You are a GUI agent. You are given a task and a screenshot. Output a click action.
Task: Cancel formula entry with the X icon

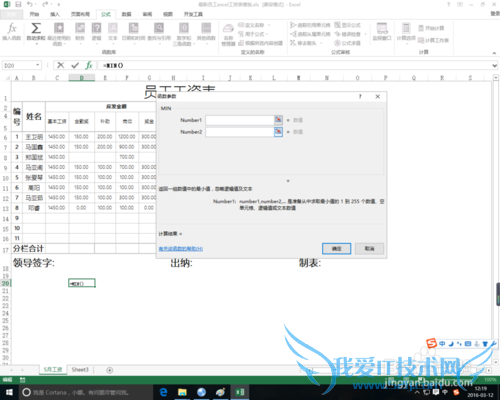coord(61,65)
